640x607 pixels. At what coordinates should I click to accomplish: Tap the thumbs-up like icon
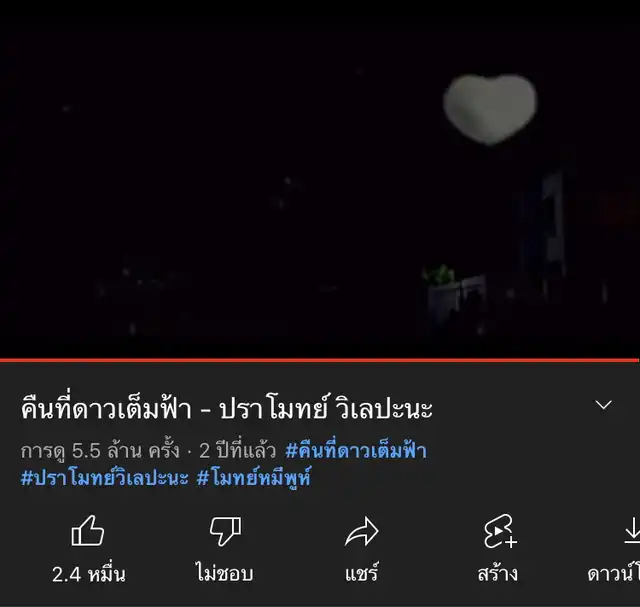[88, 530]
